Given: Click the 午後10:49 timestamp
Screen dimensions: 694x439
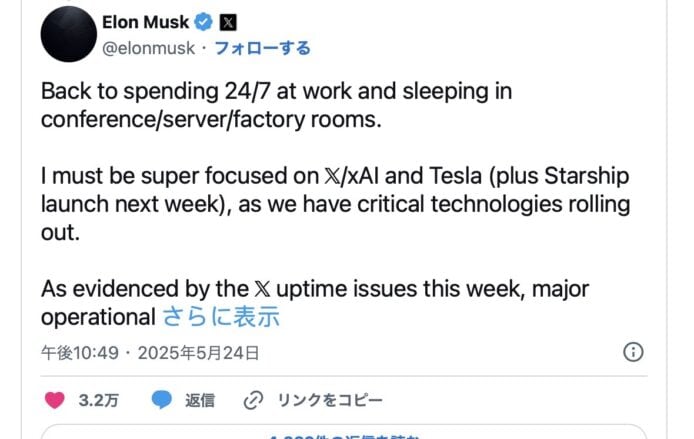Looking at the screenshot, I should pyautogui.click(x=80, y=353).
